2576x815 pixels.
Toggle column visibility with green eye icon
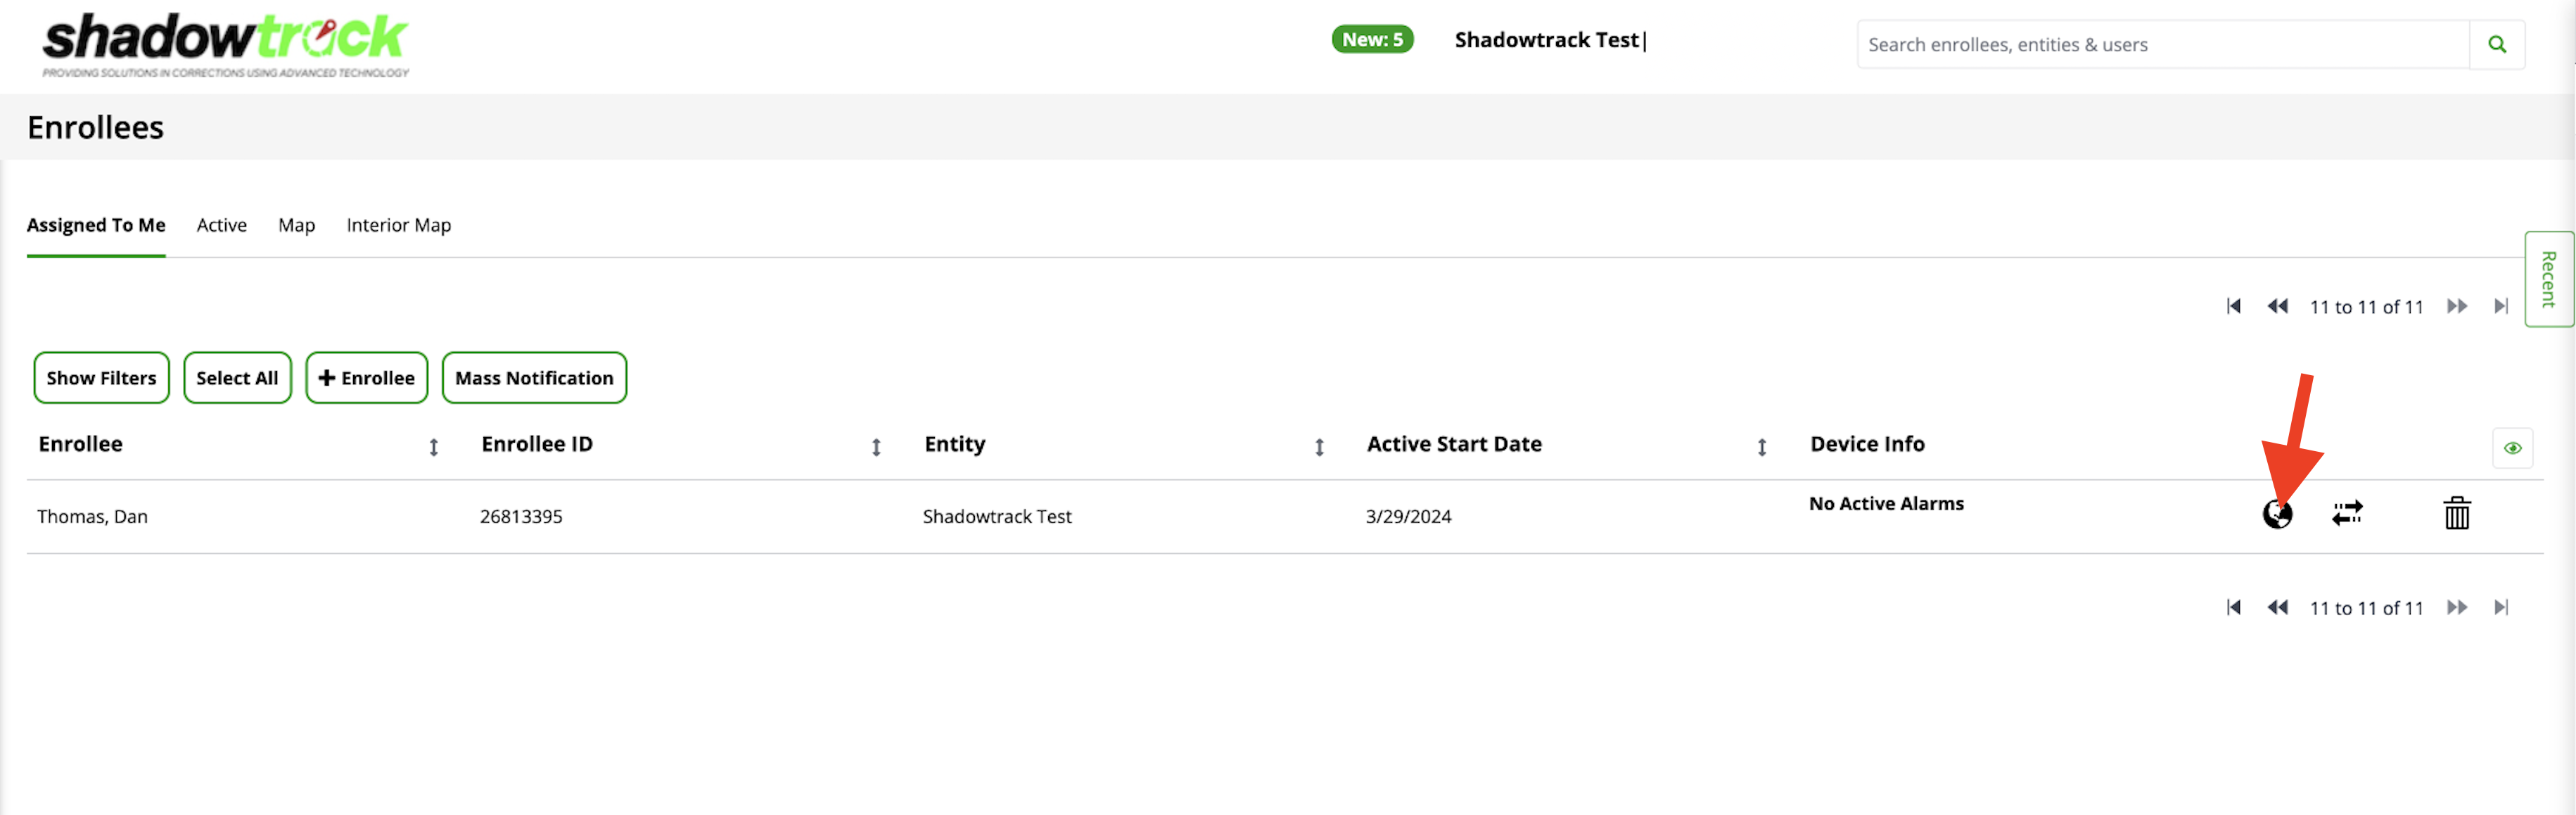coord(2511,448)
